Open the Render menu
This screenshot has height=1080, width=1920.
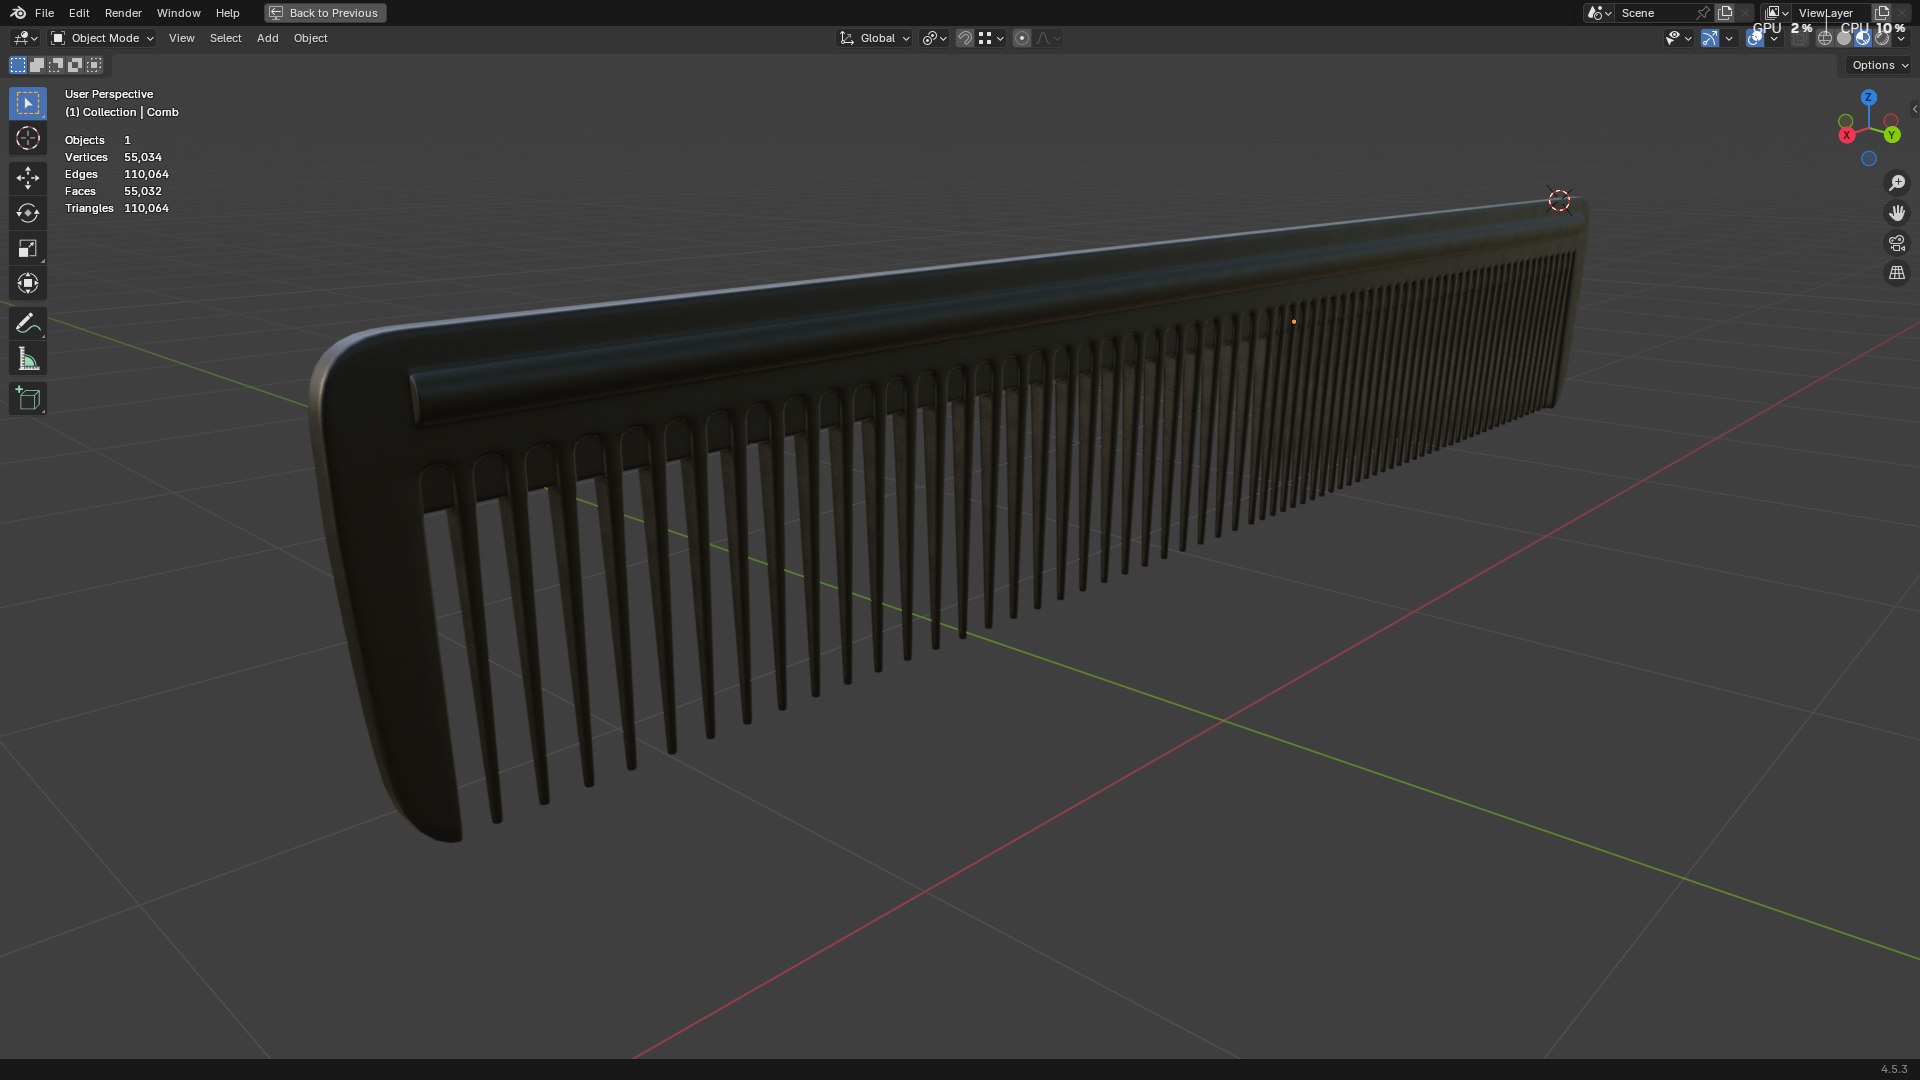point(123,13)
